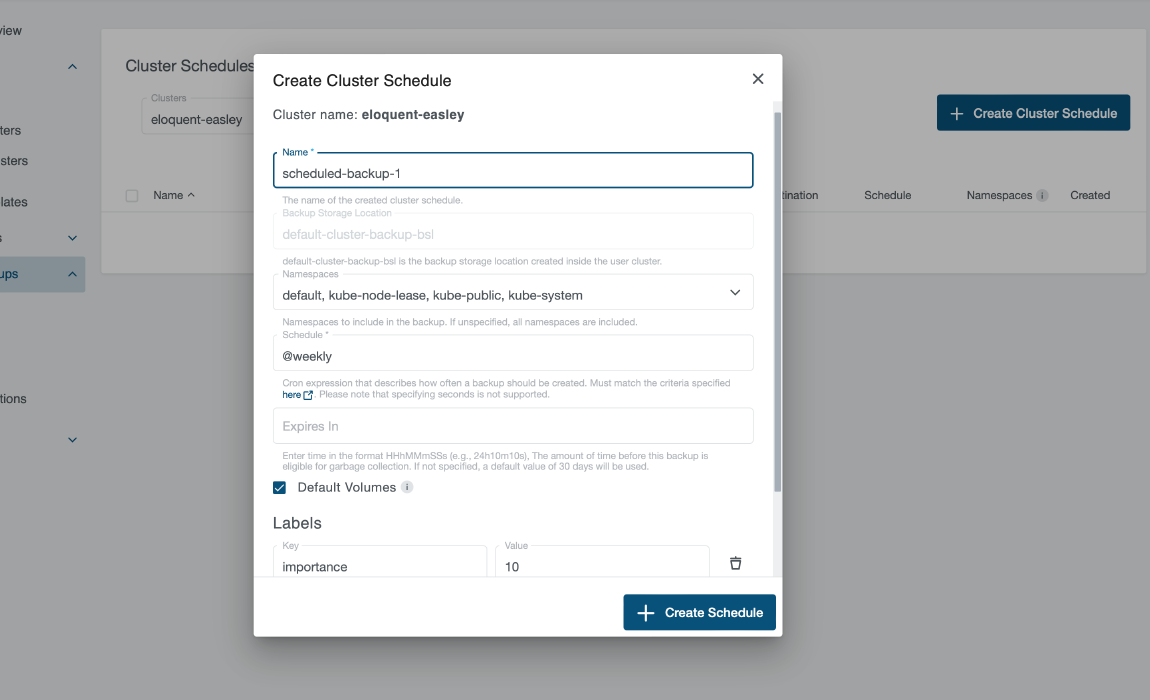
Task: Open the Namespaces dropdown in the dialog
Action: [x=735, y=292]
